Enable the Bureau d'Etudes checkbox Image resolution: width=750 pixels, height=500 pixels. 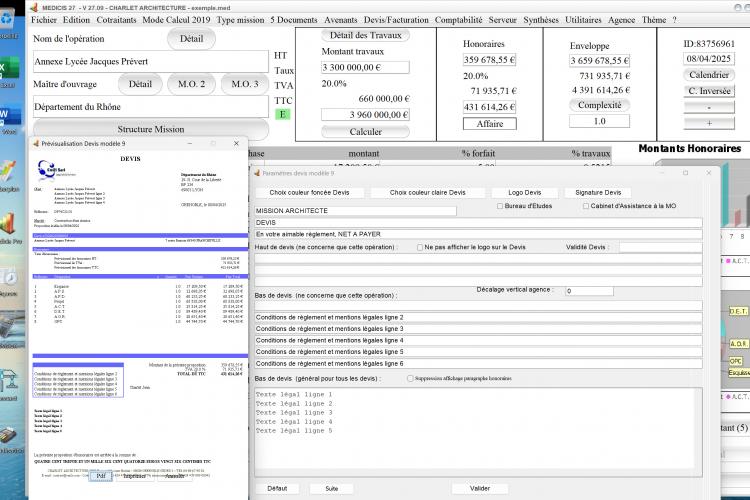500,206
